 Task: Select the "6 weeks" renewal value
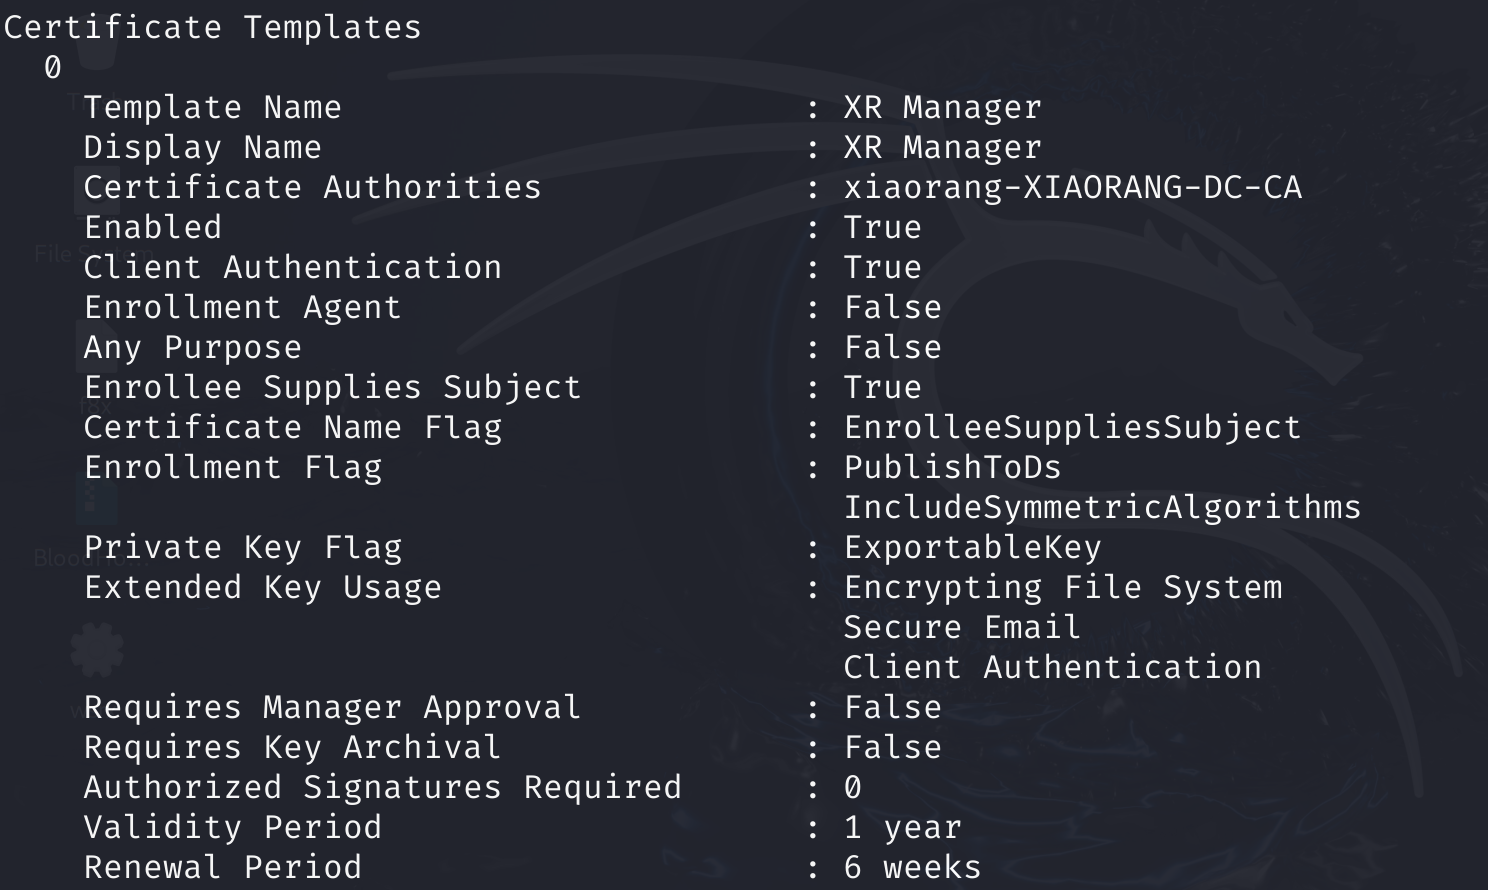pos(912,868)
